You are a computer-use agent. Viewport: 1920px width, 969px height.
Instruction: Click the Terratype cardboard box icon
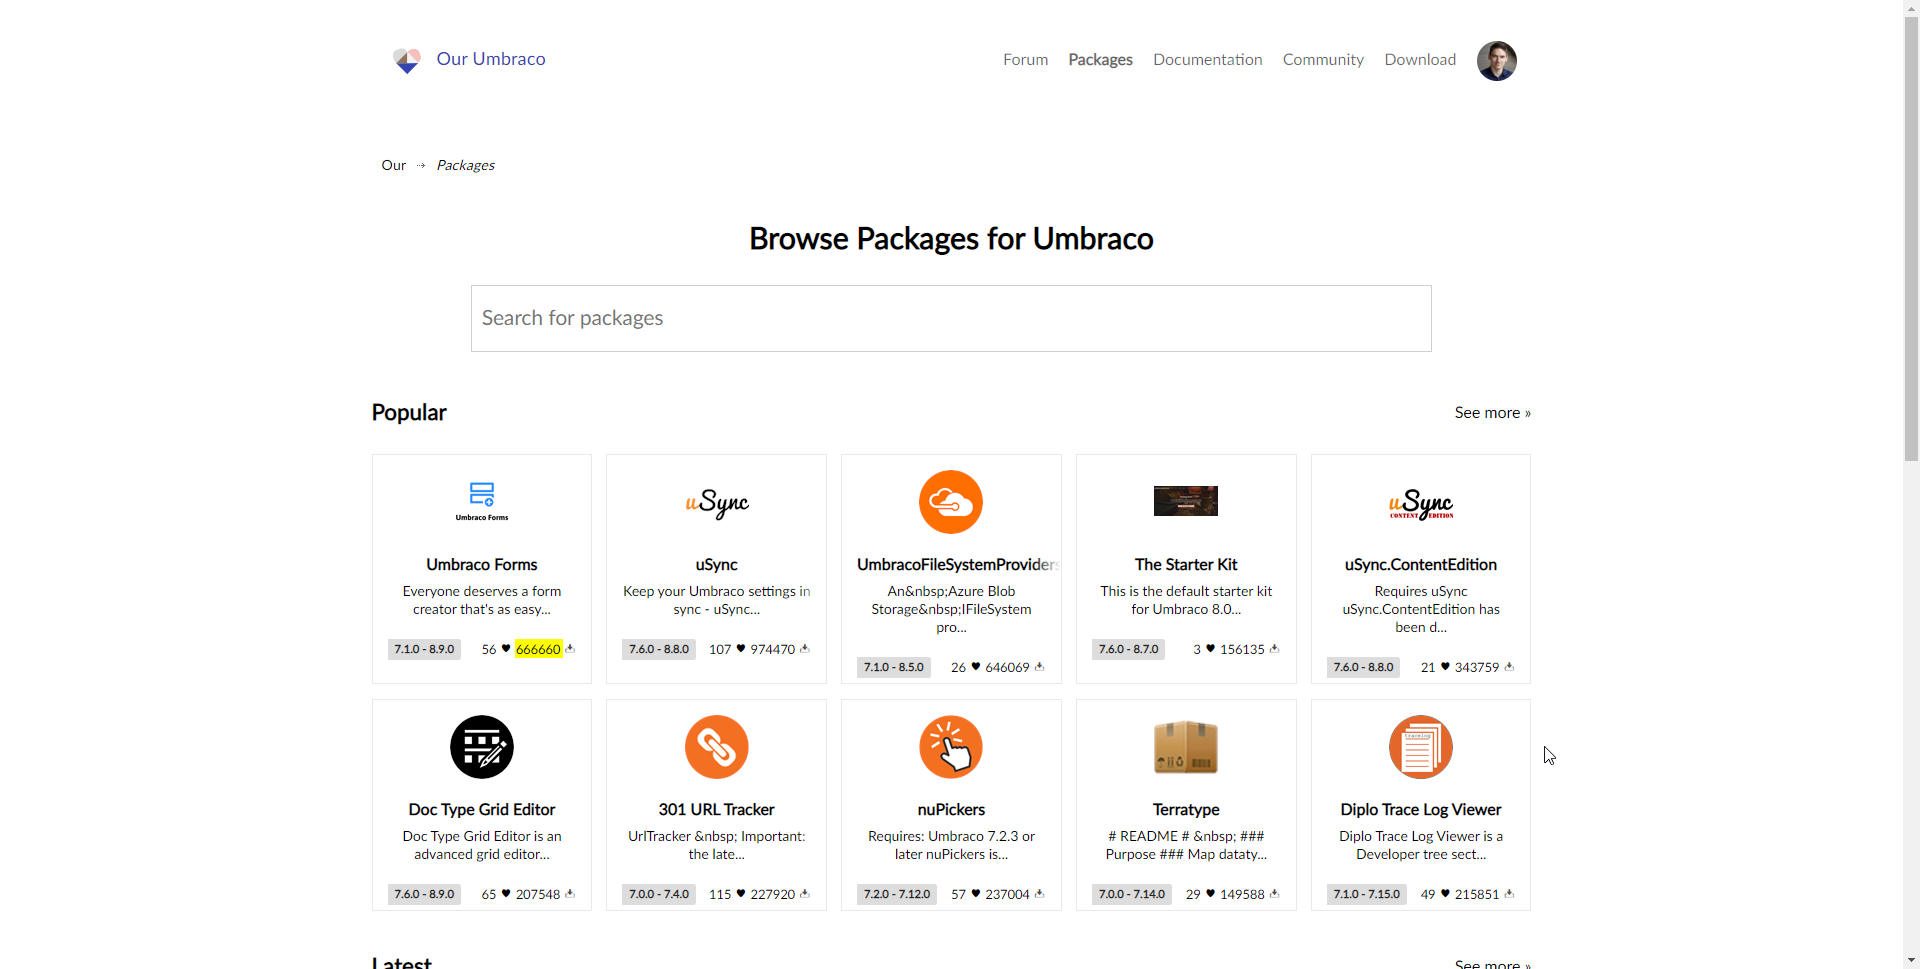tap(1185, 746)
